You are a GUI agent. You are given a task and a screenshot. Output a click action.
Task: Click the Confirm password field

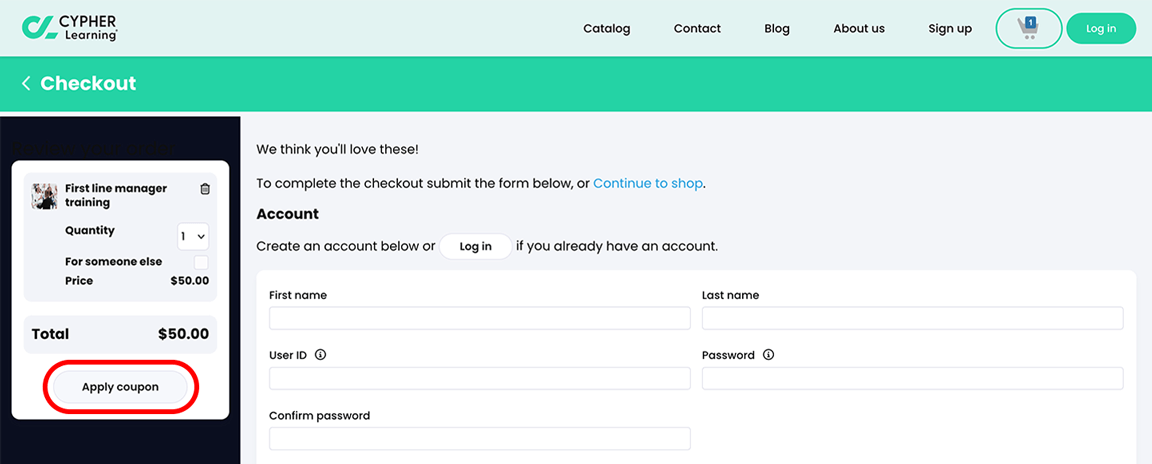pyautogui.click(x=480, y=438)
